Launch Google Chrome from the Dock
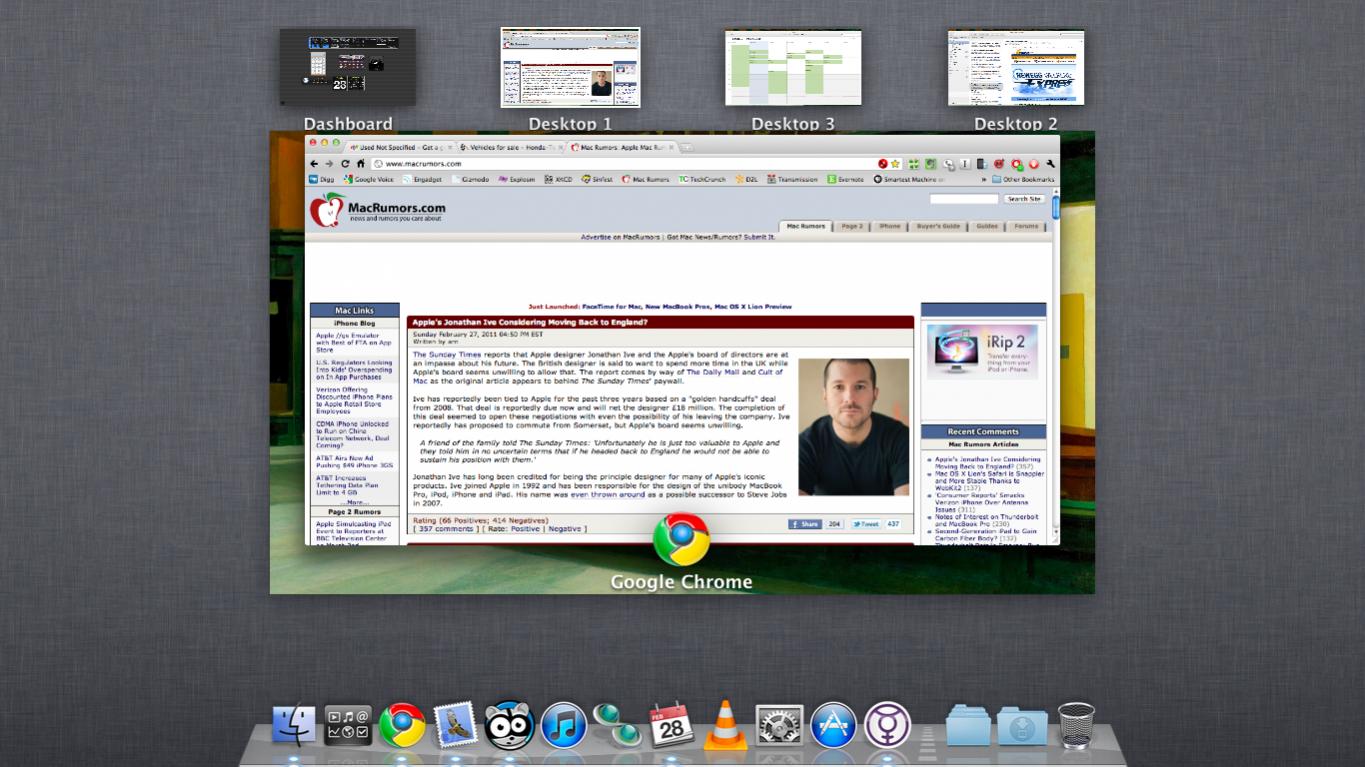This screenshot has width=1365, height=767. [402, 726]
